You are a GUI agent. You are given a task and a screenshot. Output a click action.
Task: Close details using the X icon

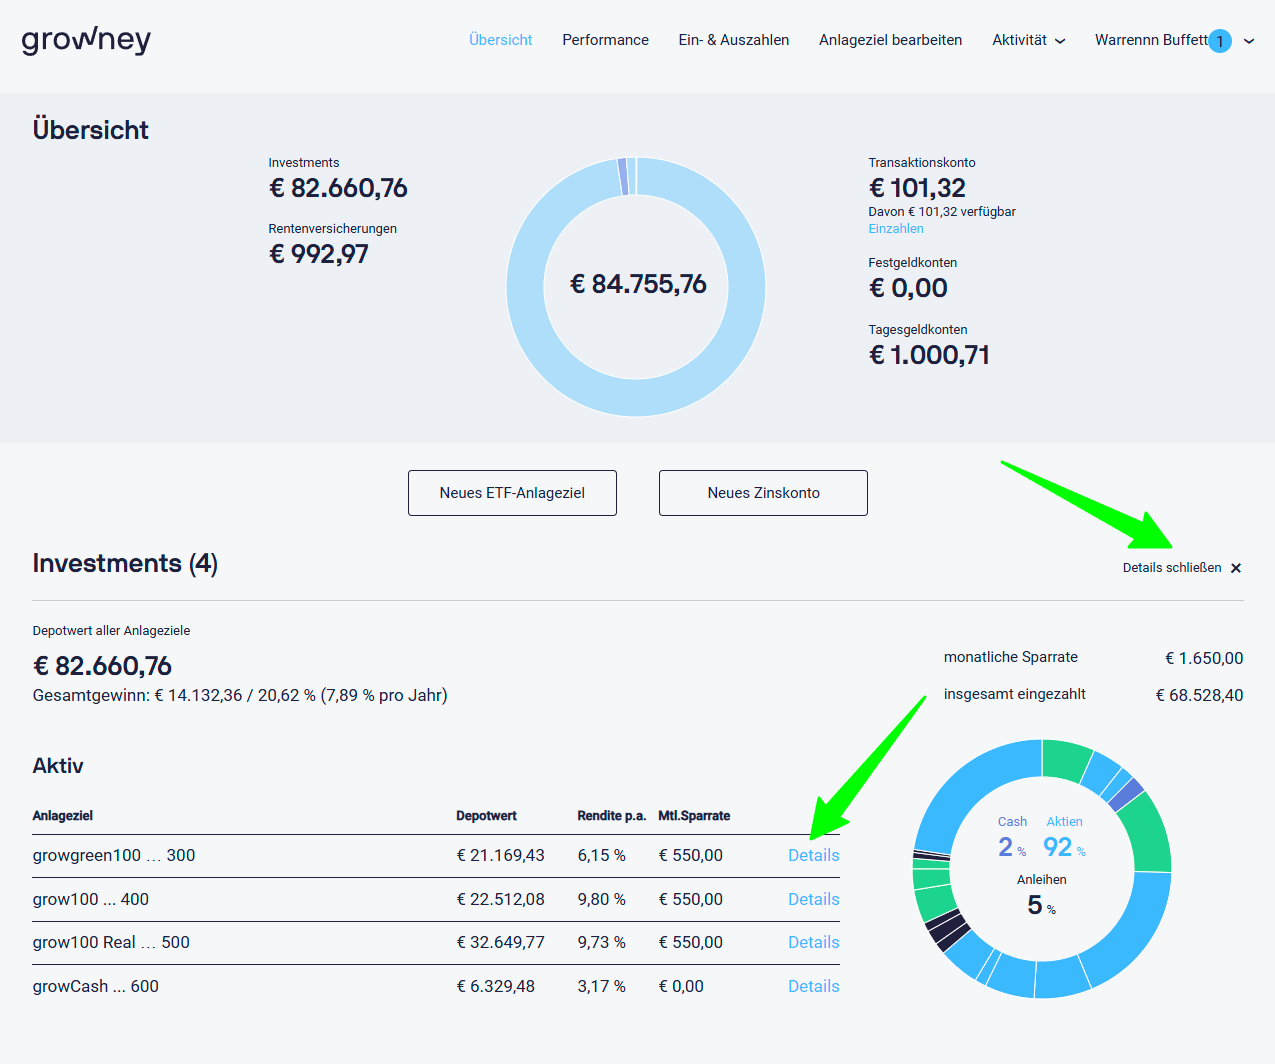(1236, 568)
